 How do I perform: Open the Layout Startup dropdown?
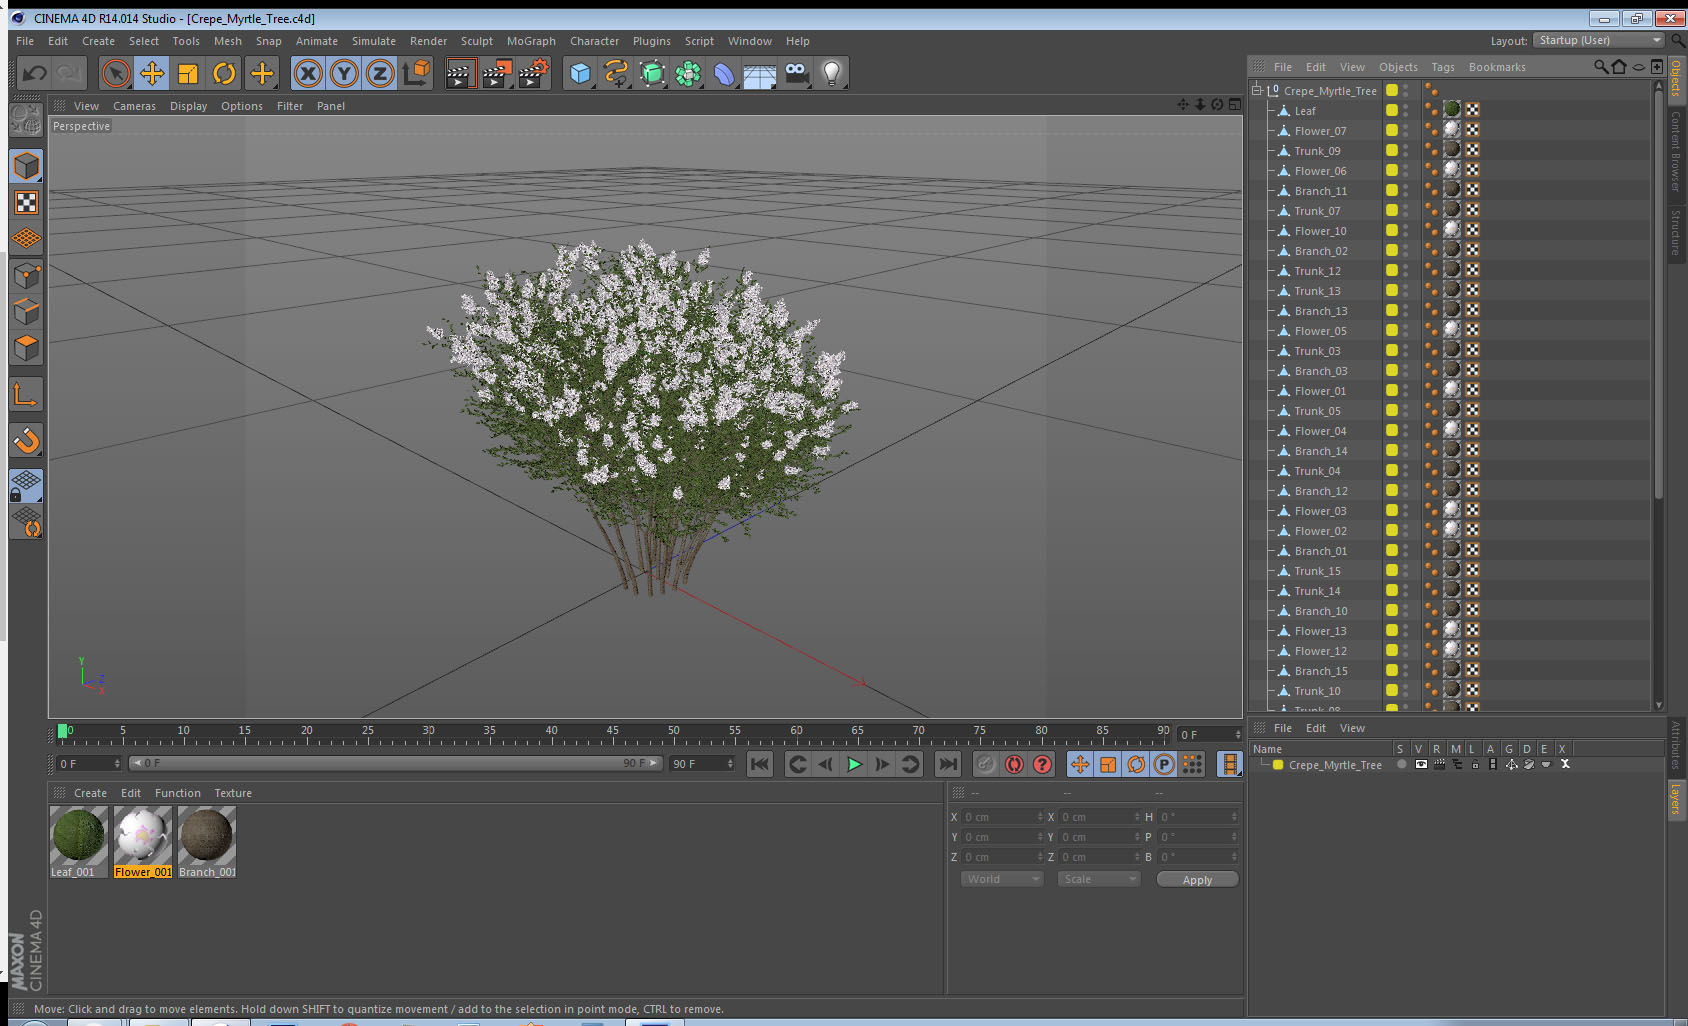(x=1598, y=40)
